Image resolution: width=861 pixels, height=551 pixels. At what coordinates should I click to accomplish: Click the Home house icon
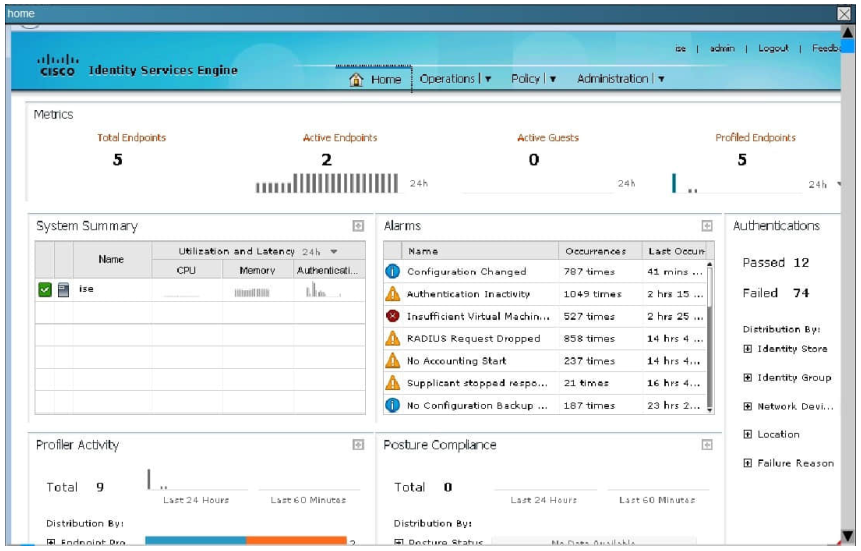356,79
